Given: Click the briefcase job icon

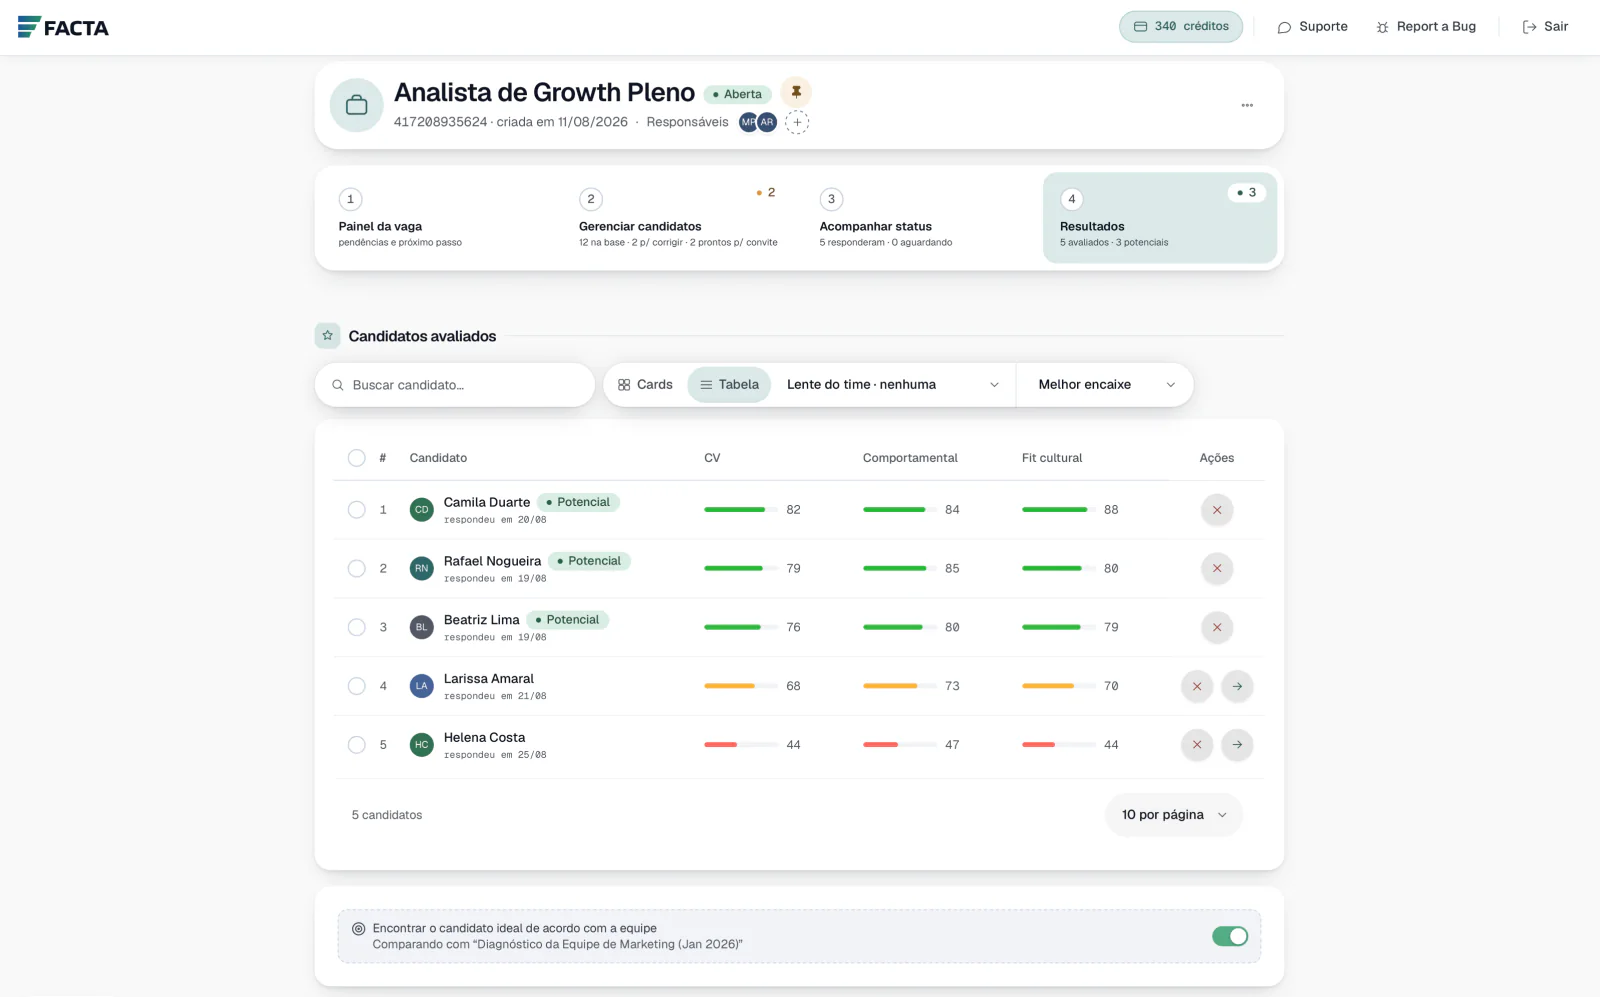Looking at the screenshot, I should tap(356, 105).
